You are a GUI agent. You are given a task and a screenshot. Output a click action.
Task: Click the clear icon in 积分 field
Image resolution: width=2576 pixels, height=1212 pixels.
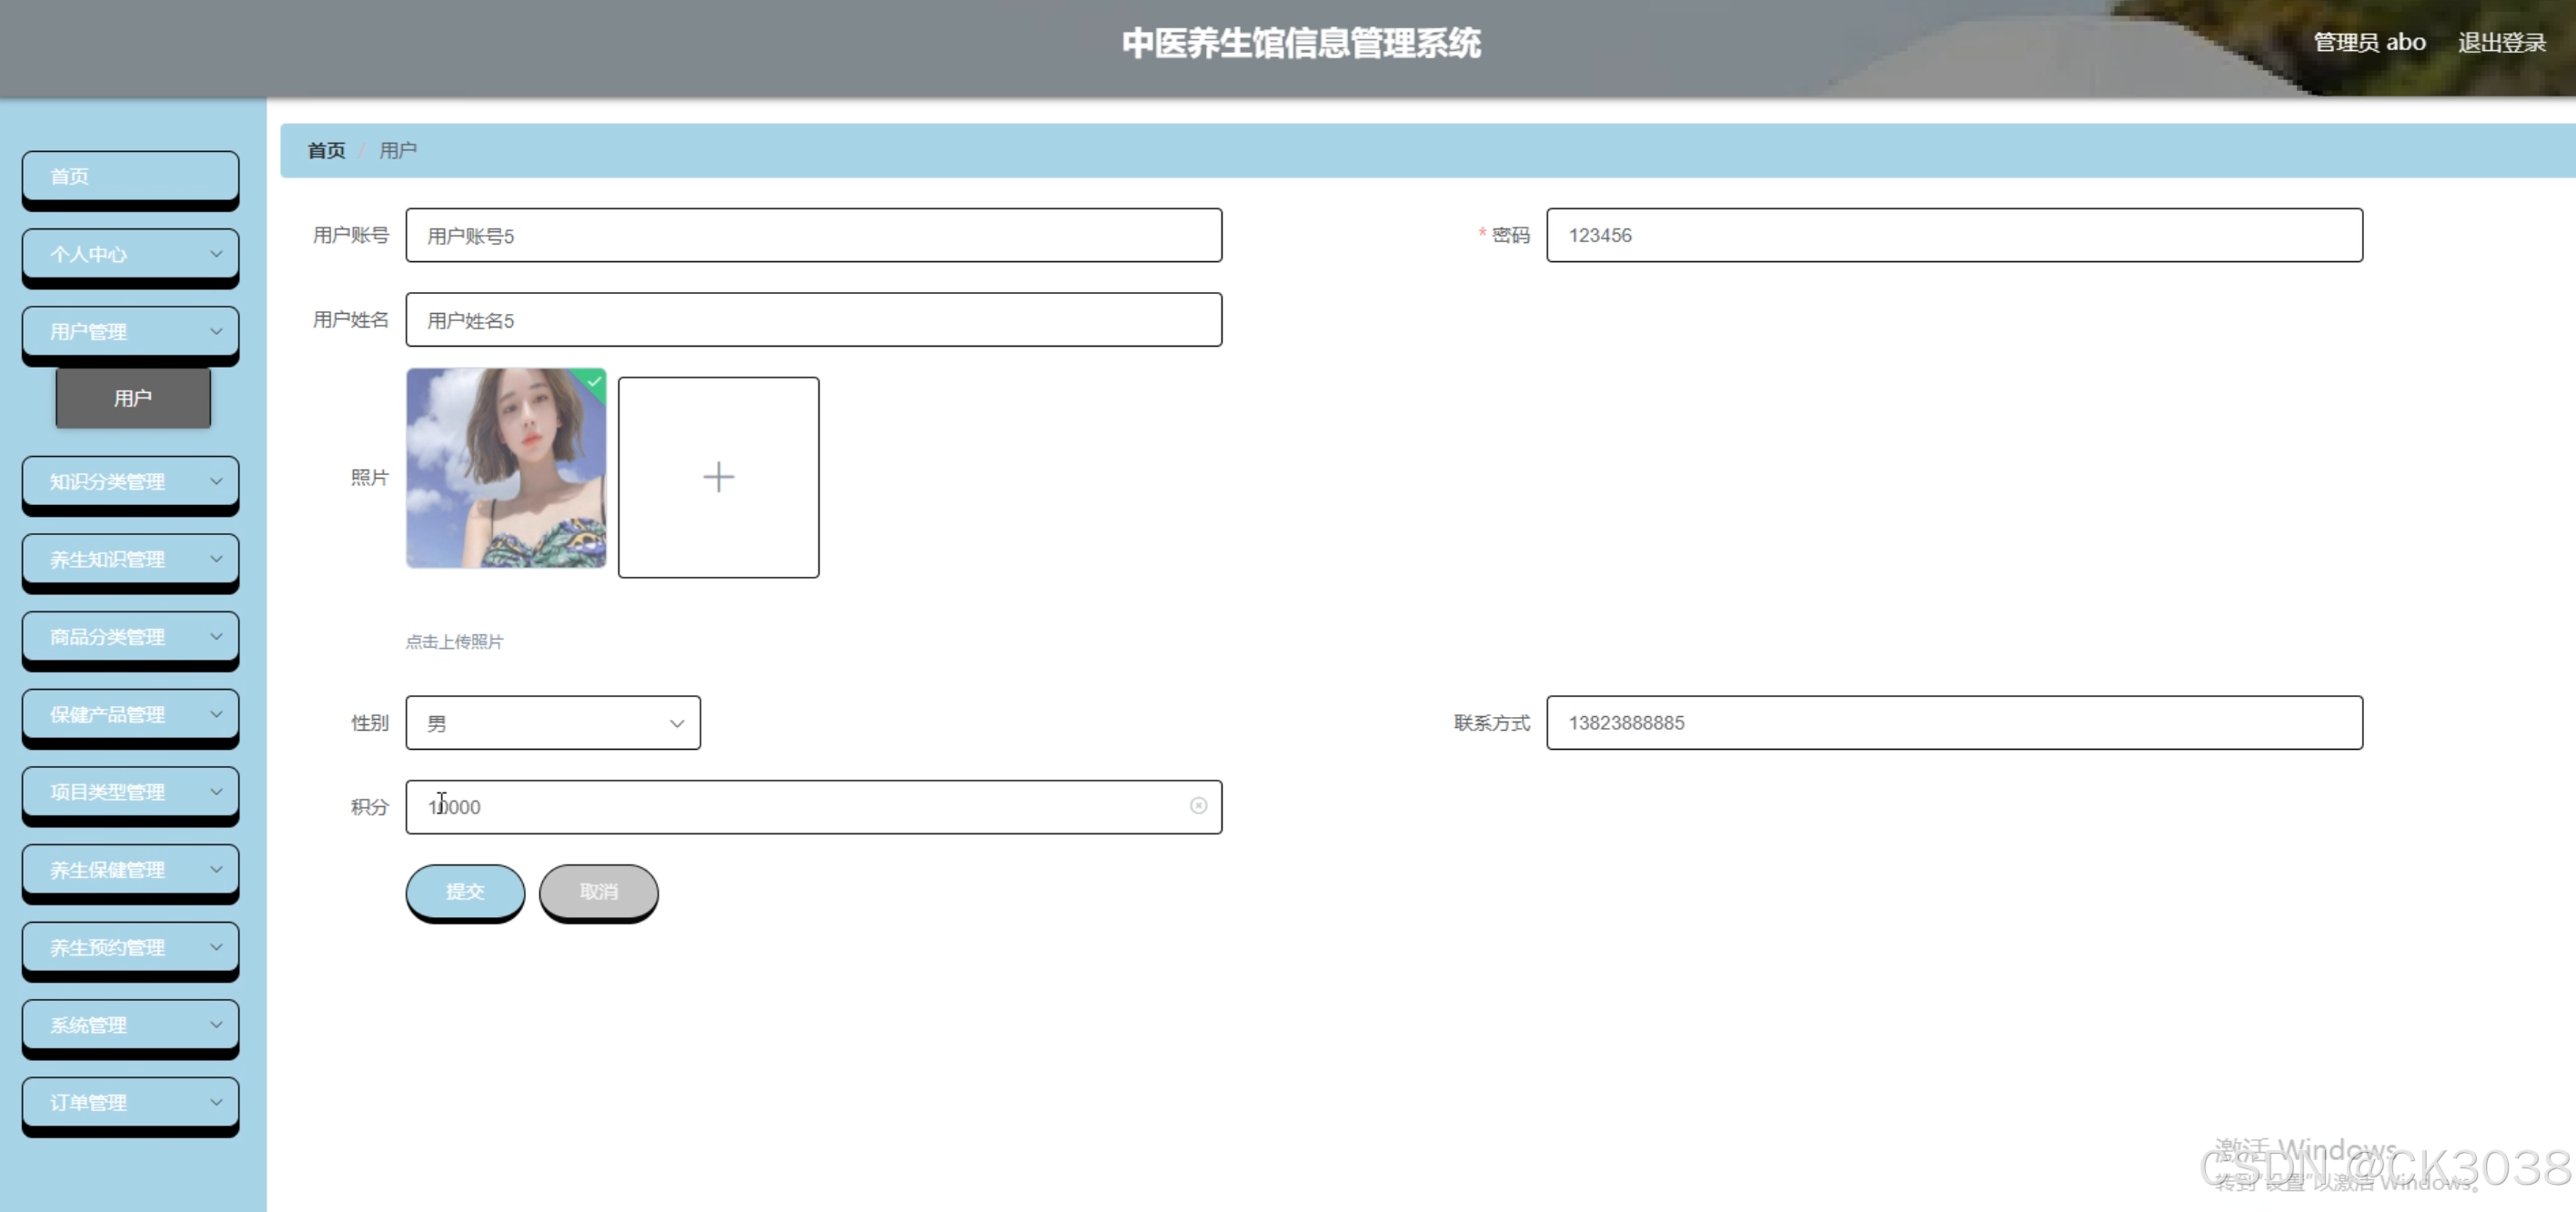[x=1198, y=806]
